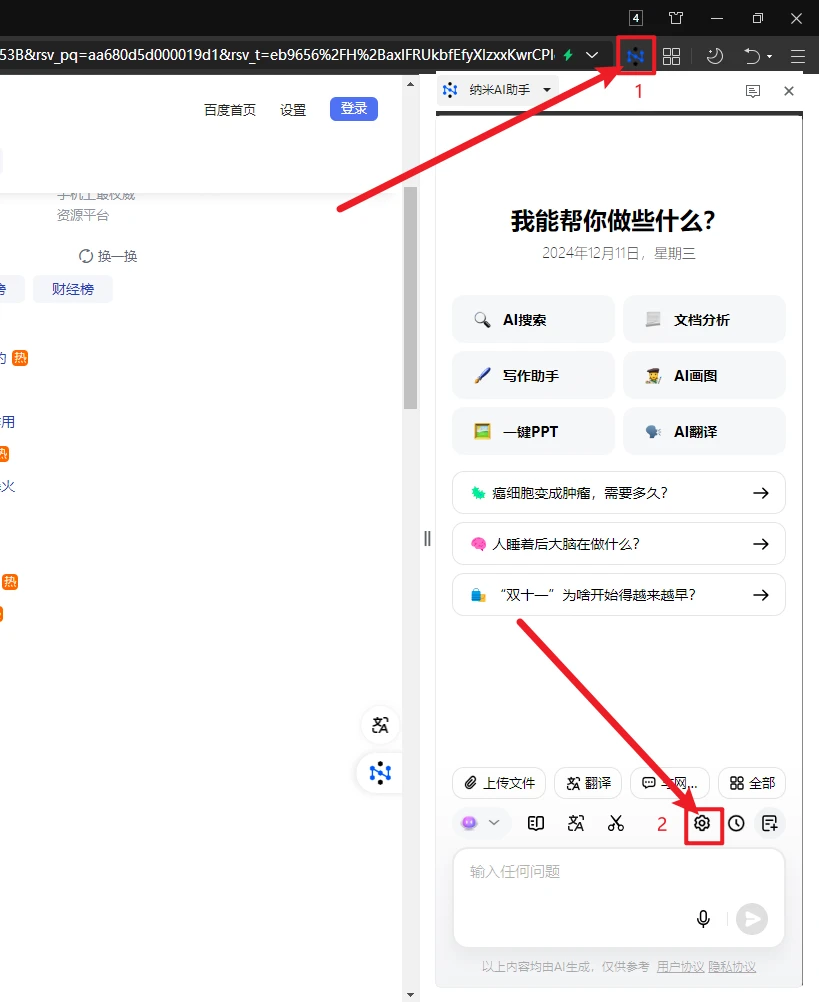The width and height of the screenshot is (819, 1002).
Task: Open suggestion 癌细胞变成肿瘤,需要多久?
Action: pos(618,493)
